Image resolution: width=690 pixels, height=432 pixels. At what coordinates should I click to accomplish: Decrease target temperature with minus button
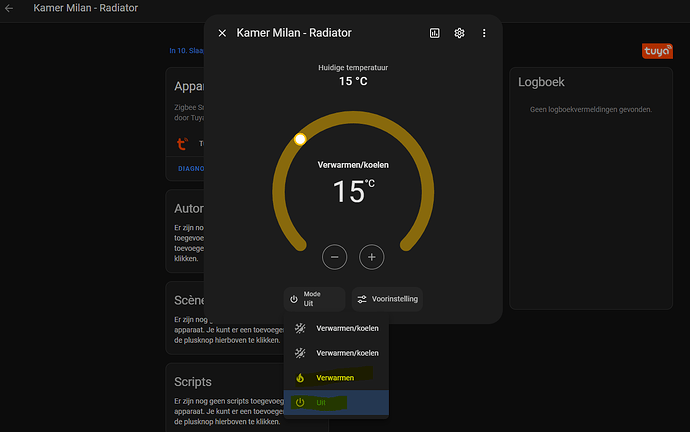pyautogui.click(x=334, y=257)
